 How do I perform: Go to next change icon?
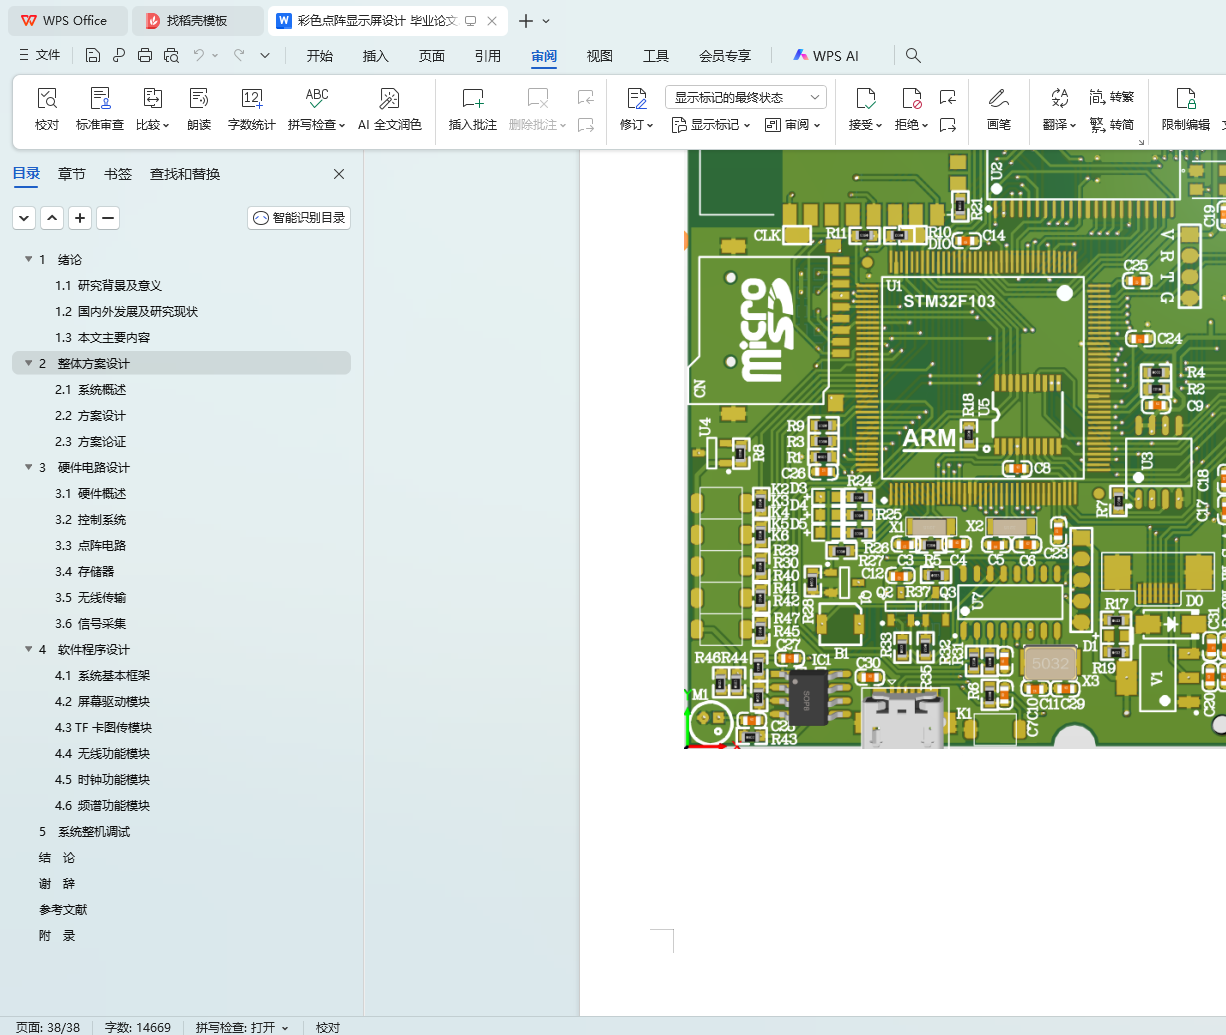coord(948,125)
